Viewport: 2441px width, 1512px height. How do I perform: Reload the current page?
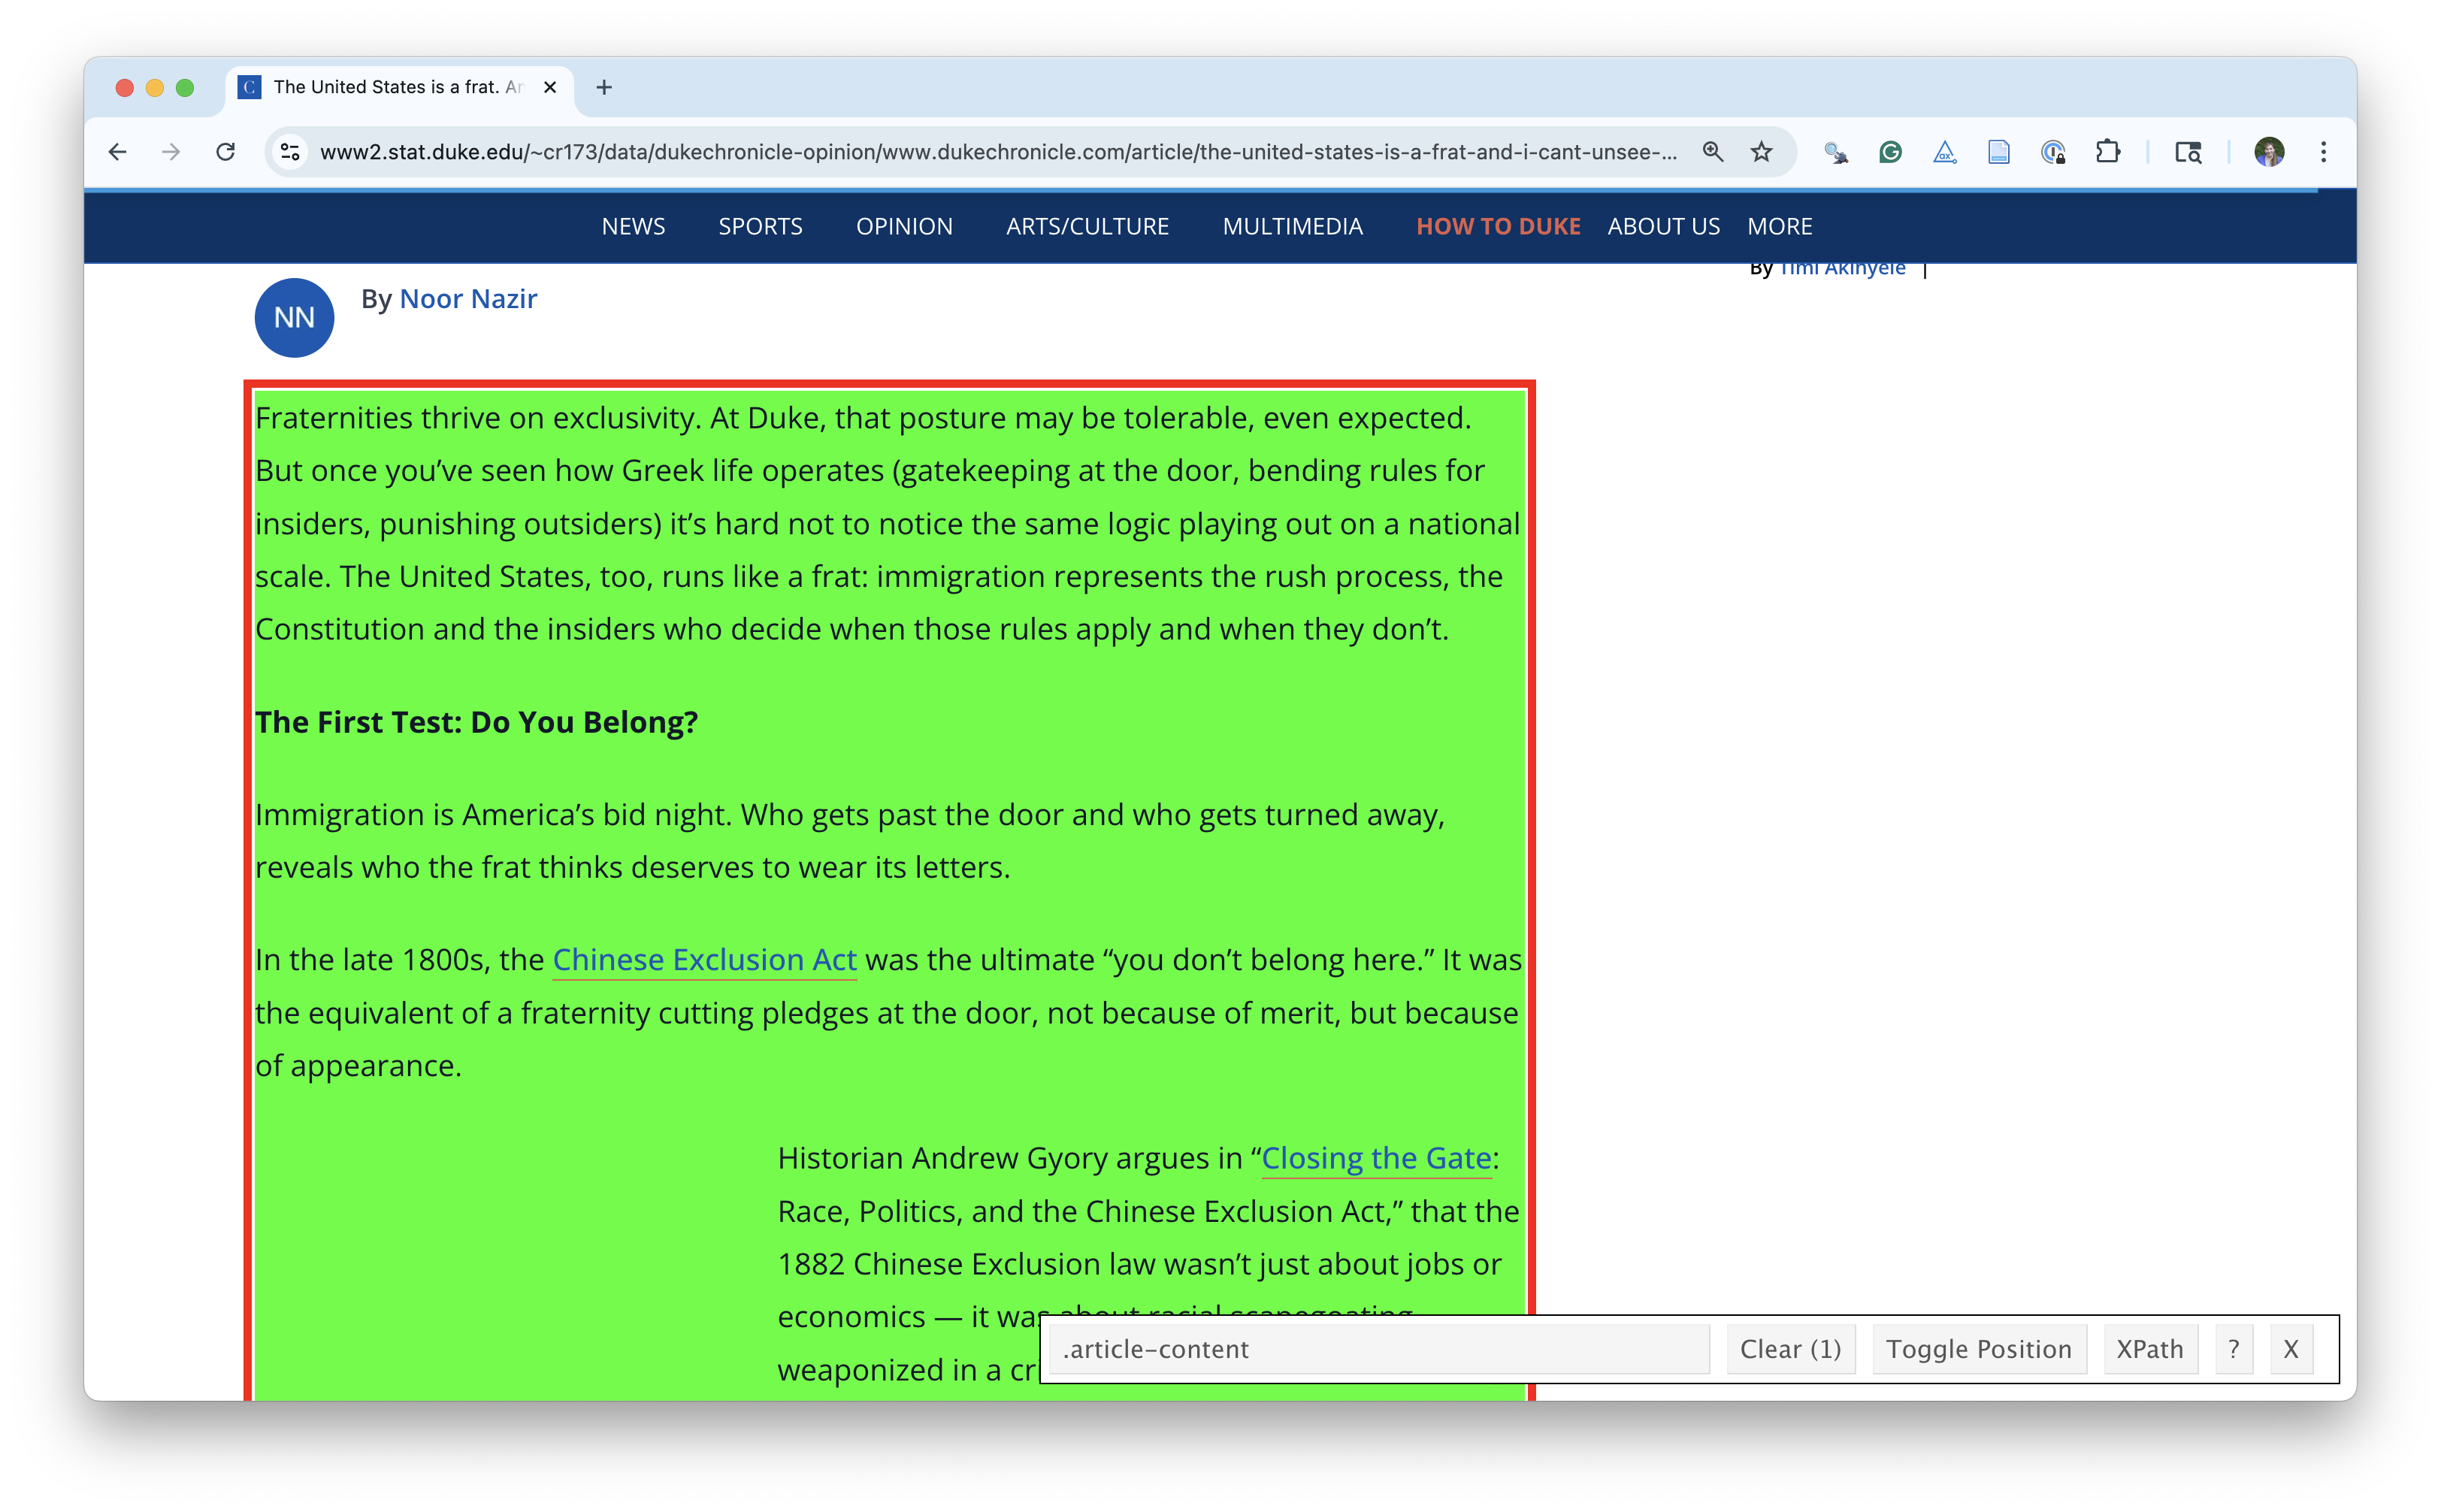point(226,152)
